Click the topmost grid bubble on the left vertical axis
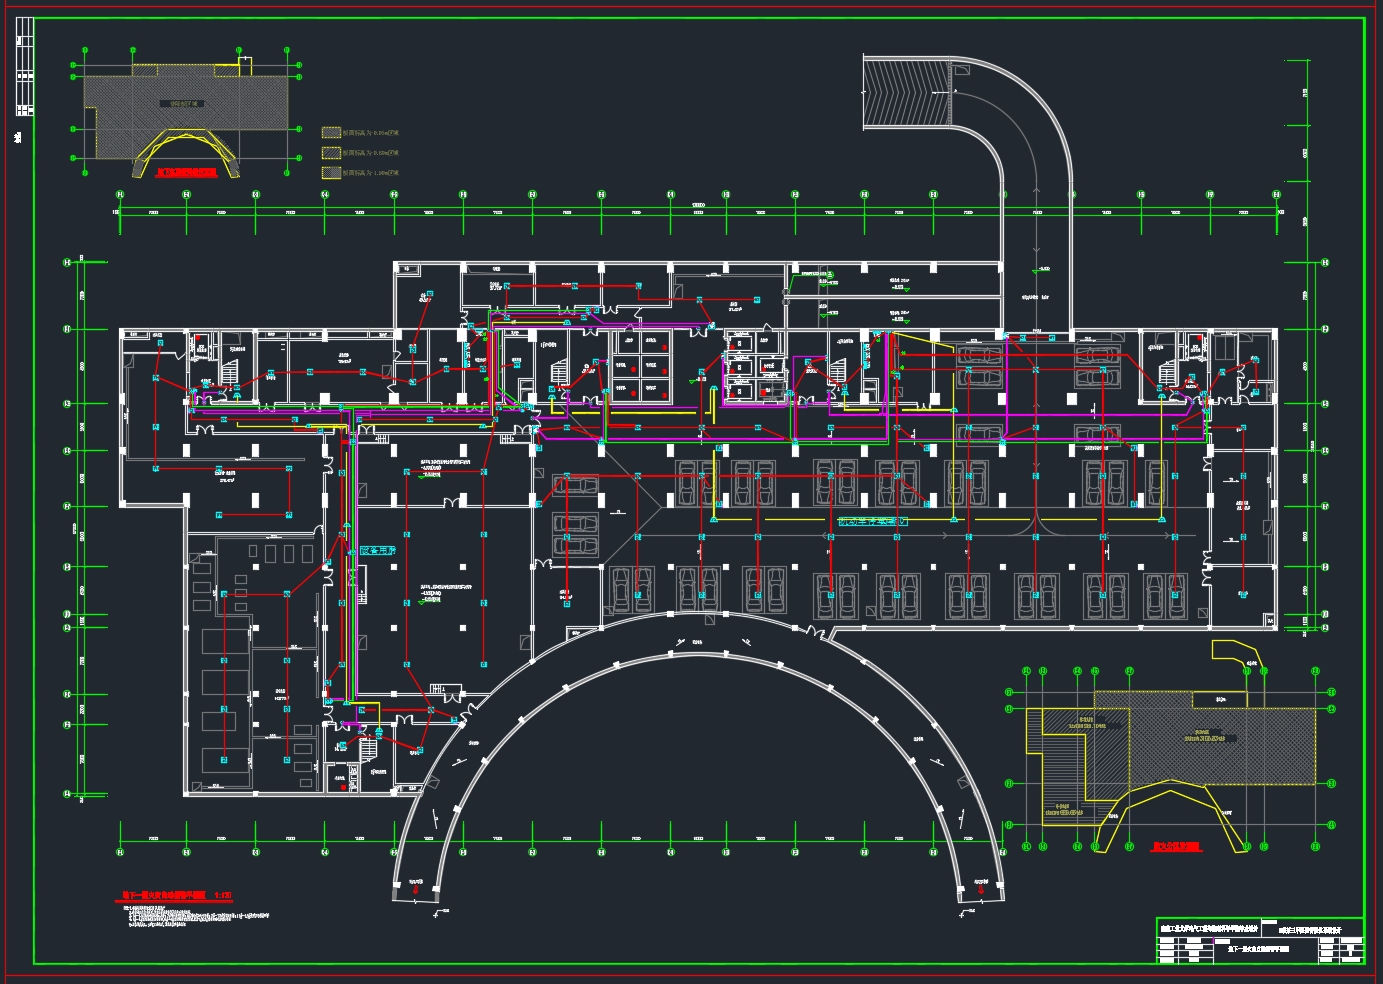 point(68,263)
